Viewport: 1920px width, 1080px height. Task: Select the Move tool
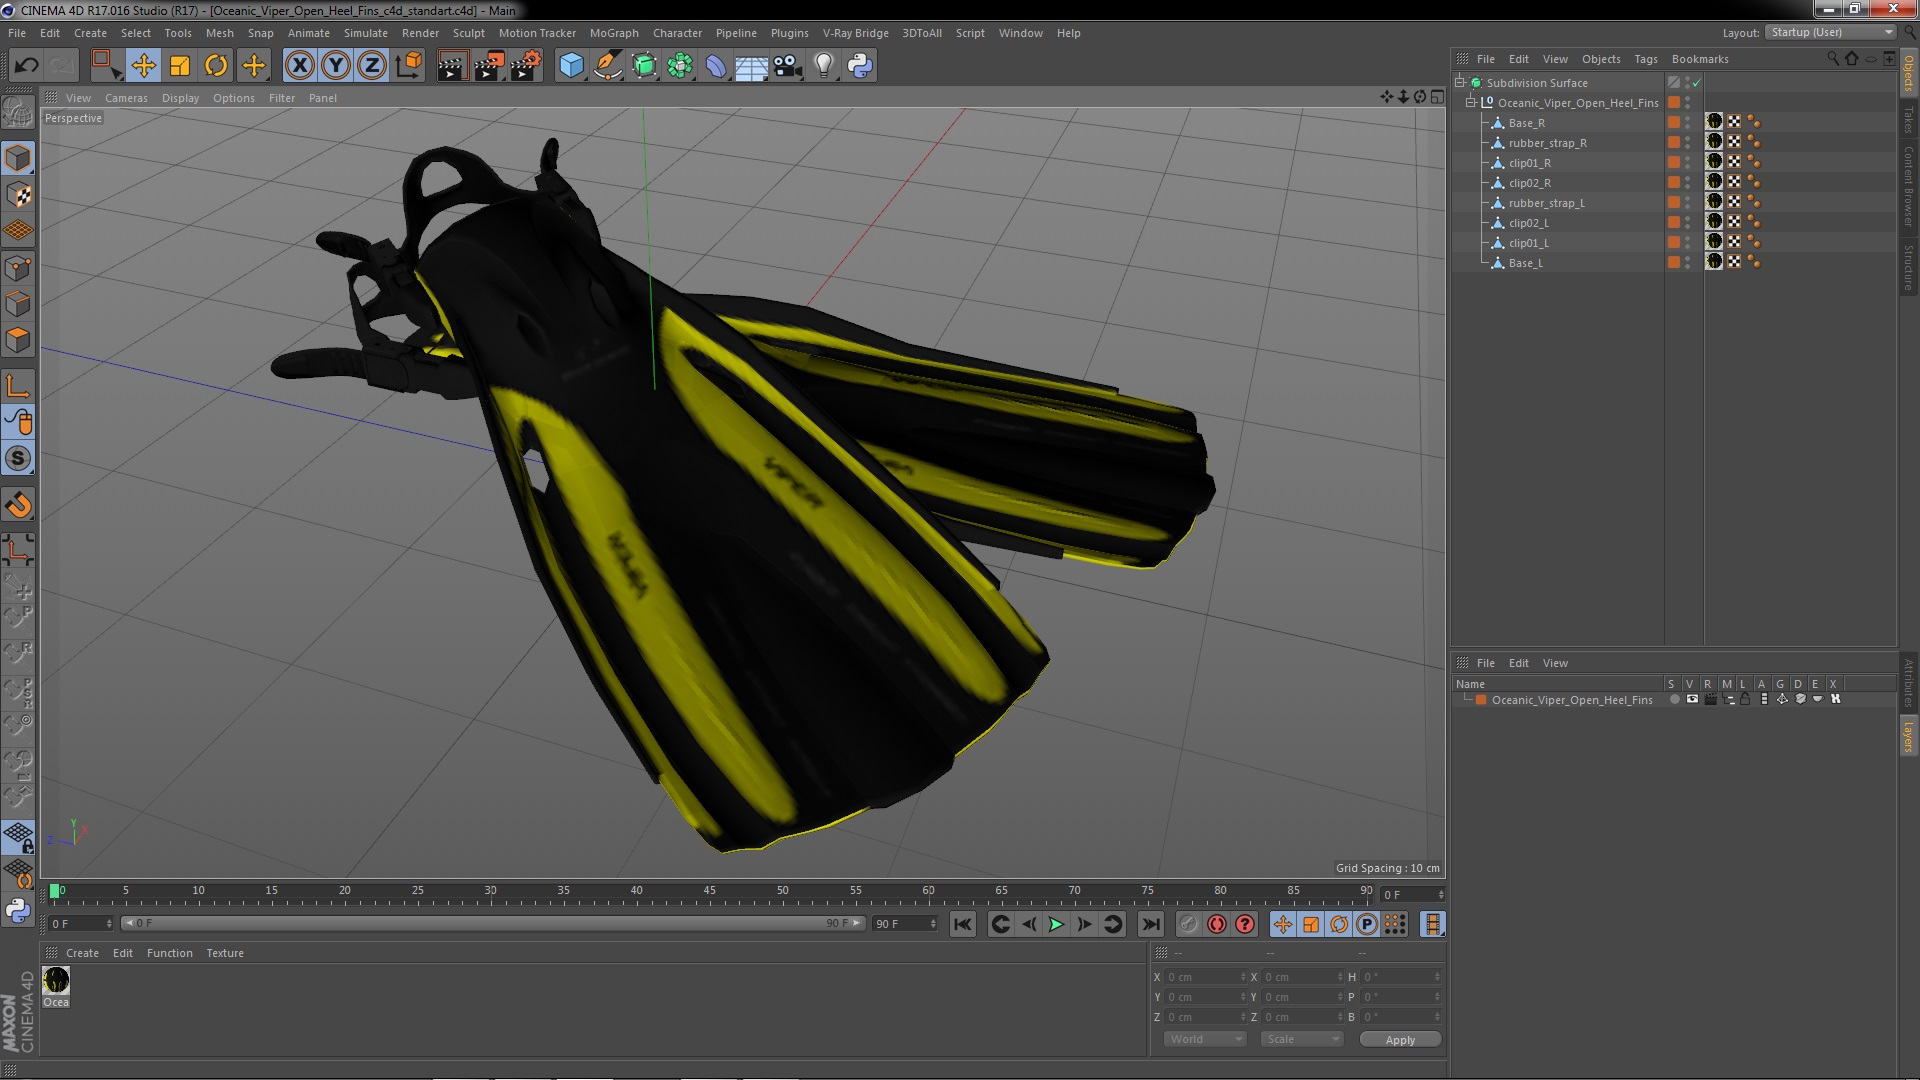click(x=143, y=66)
